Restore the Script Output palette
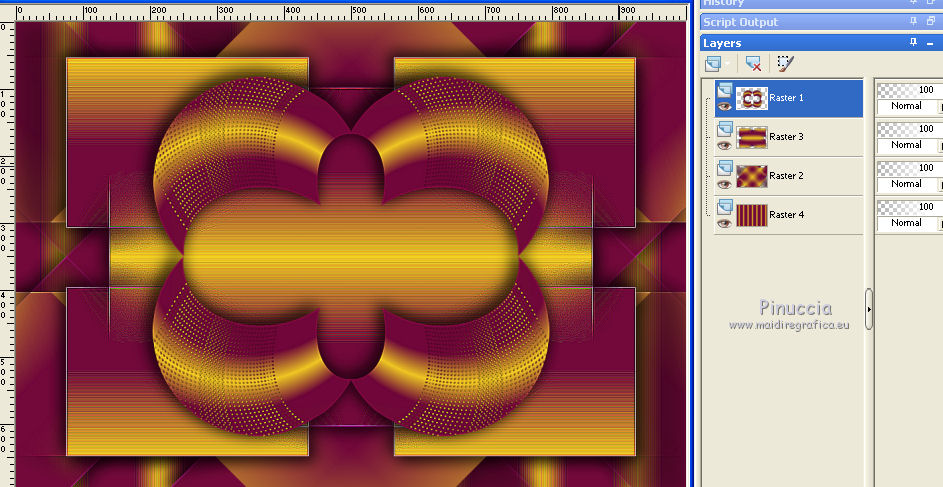 [x=930, y=22]
